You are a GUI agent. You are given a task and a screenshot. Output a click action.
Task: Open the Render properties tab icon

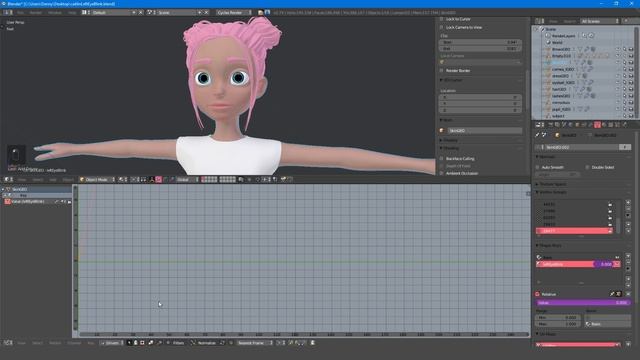pyautogui.click(x=551, y=124)
